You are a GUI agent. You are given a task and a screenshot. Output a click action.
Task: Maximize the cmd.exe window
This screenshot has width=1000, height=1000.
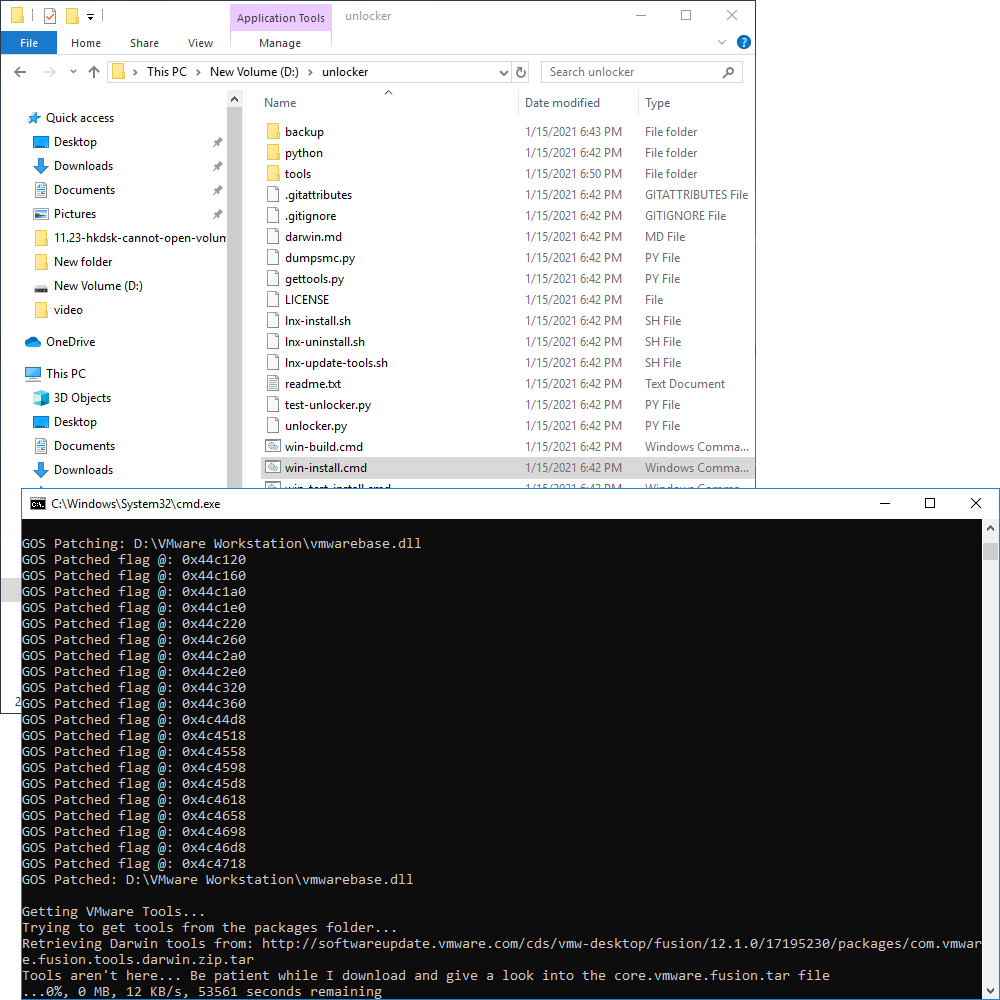pyautogui.click(x=930, y=503)
